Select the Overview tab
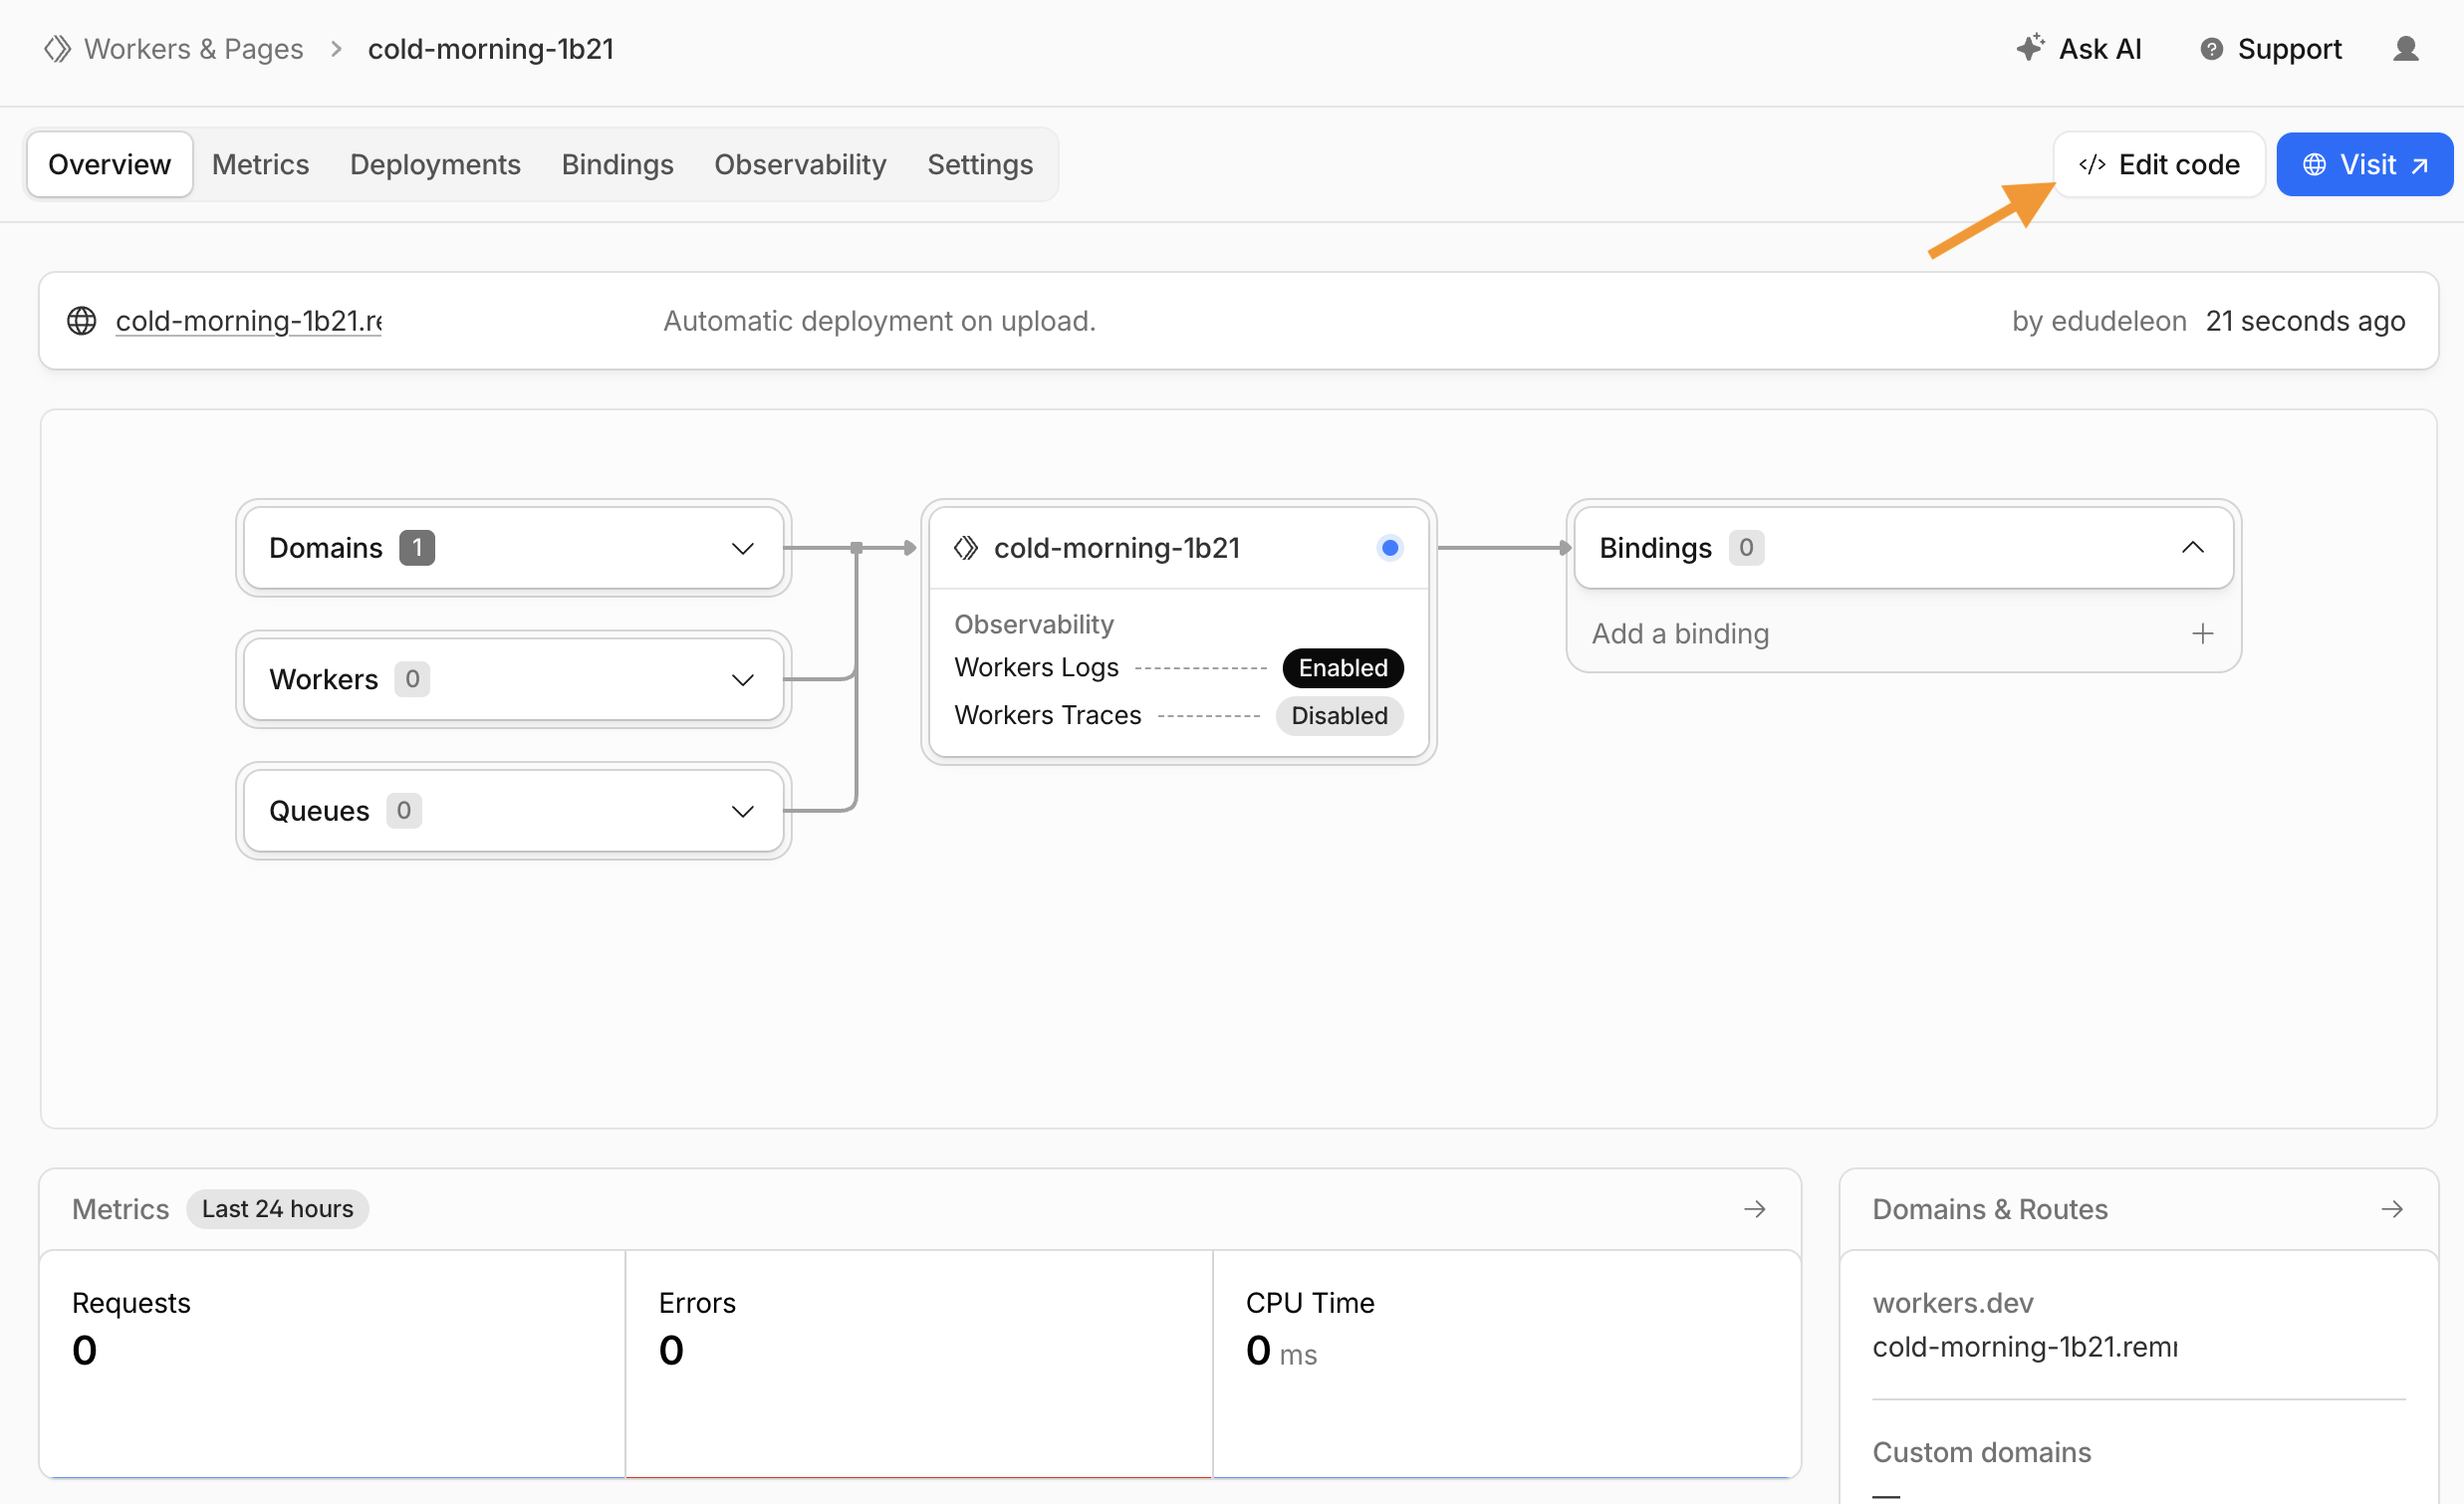The width and height of the screenshot is (2464, 1504). pos(109,164)
